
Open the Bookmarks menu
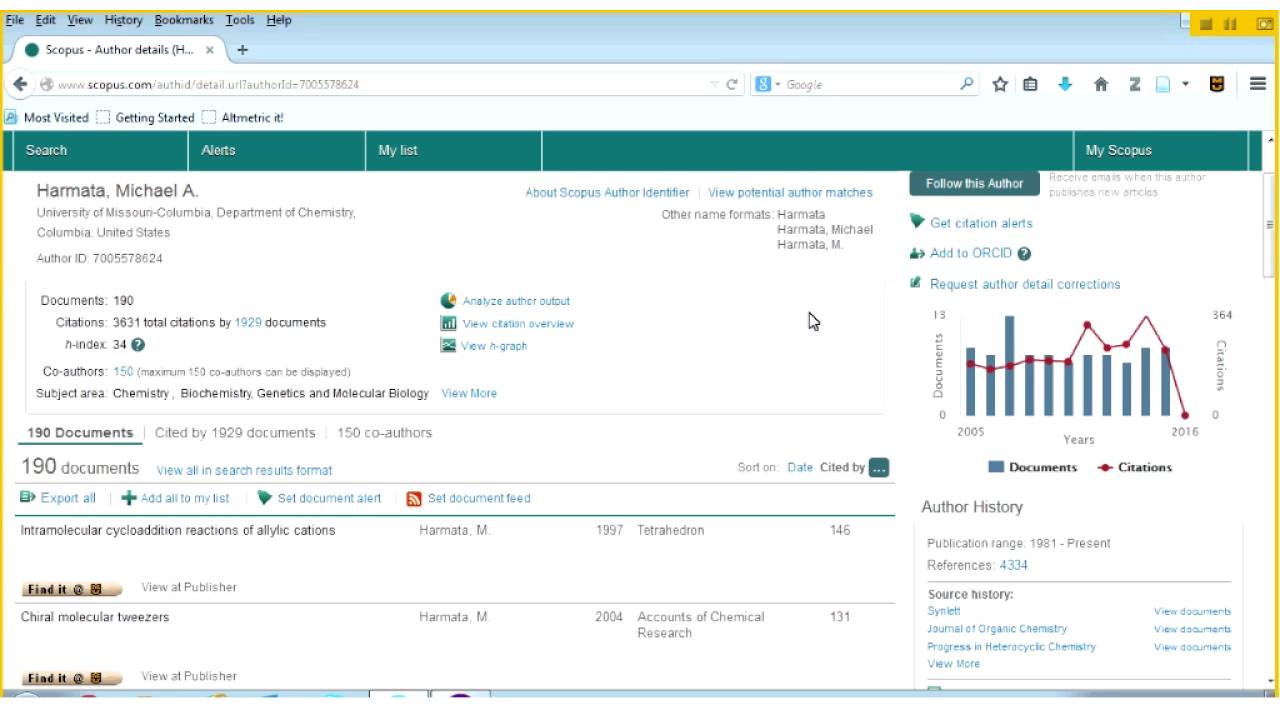[x=186, y=20]
